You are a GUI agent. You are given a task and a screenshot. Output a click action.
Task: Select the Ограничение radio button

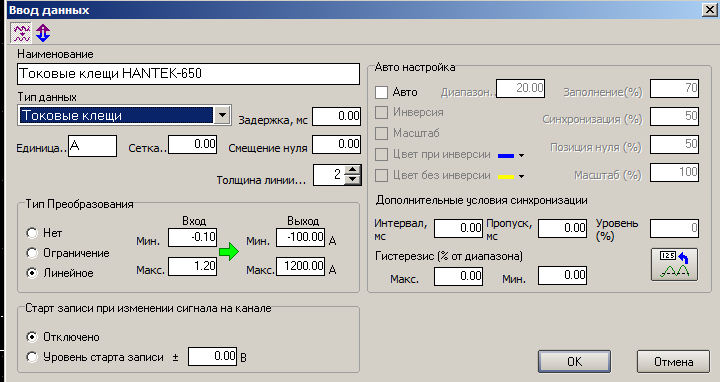click(32, 253)
